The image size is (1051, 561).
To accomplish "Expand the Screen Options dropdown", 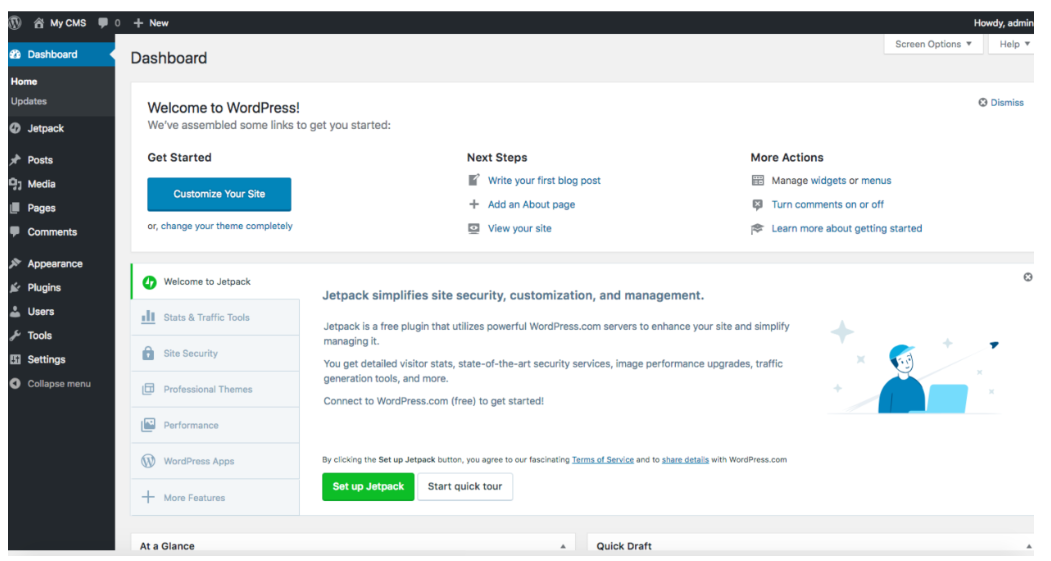I will pyautogui.click(x=933, y=44).
